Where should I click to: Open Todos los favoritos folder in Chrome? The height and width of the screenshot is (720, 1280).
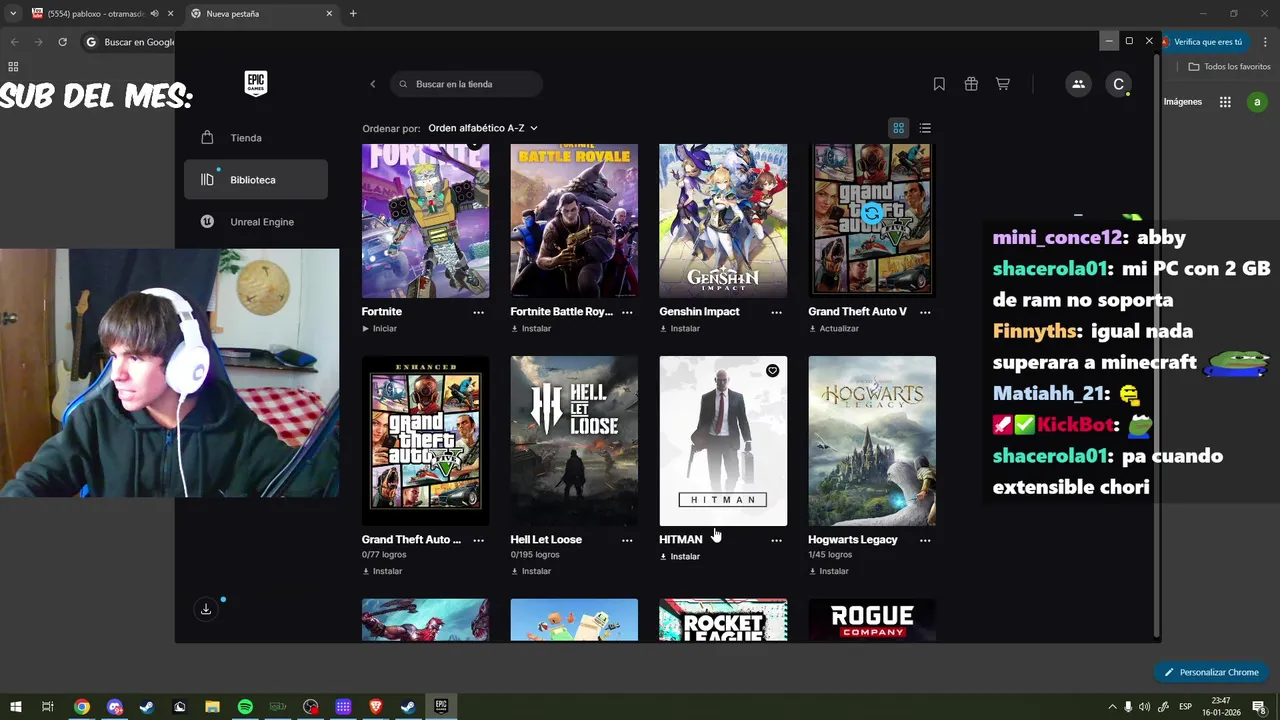point(1230,66)
